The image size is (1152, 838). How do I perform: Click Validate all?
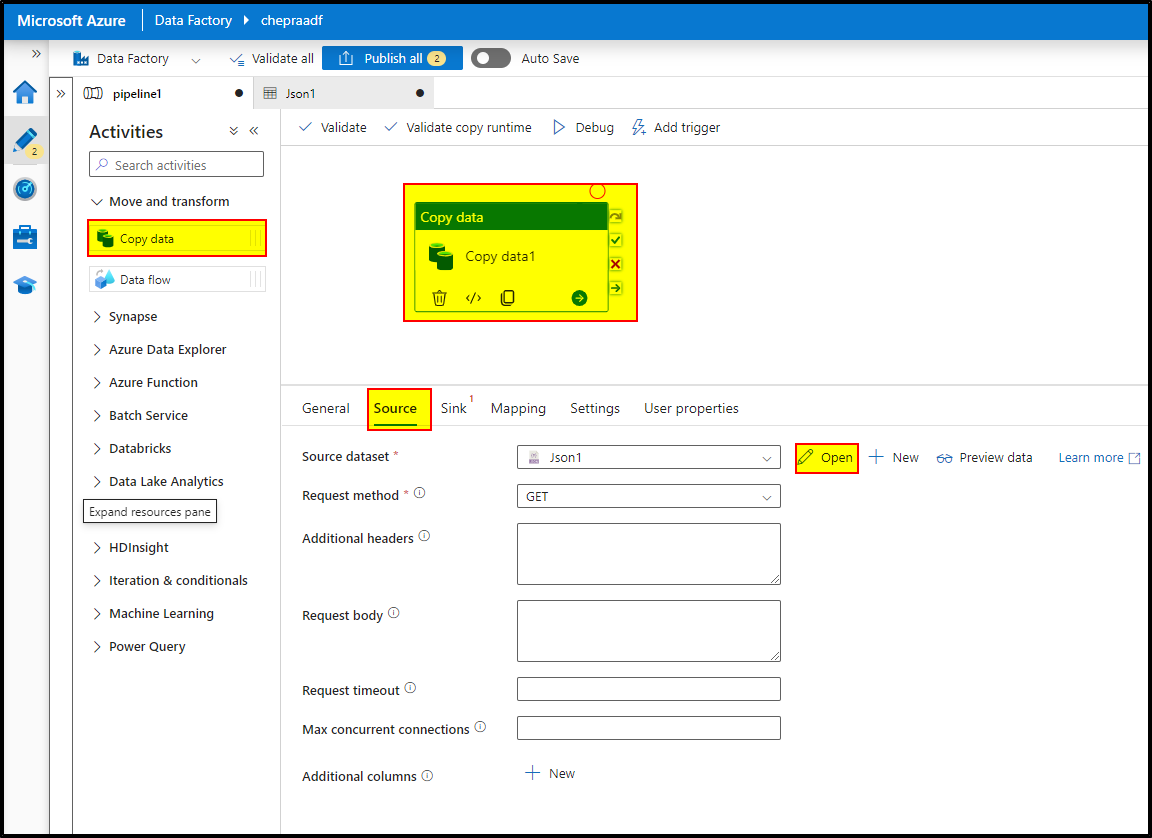(x=272, y=59)
